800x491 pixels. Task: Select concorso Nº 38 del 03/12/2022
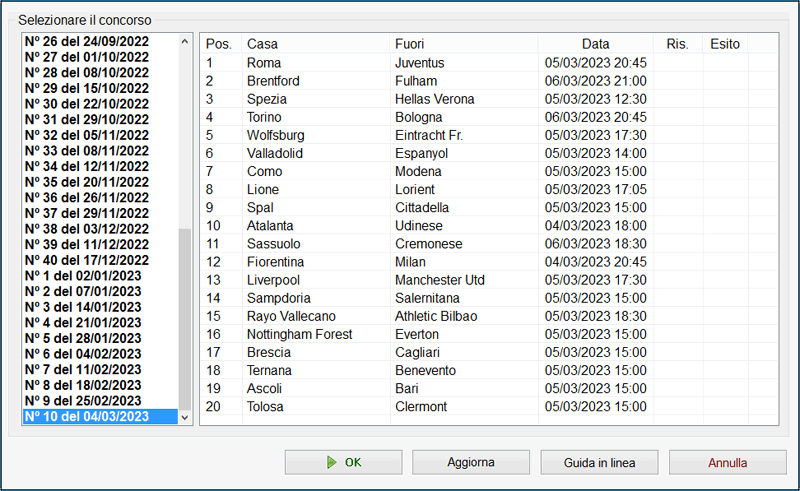point(101,229)
